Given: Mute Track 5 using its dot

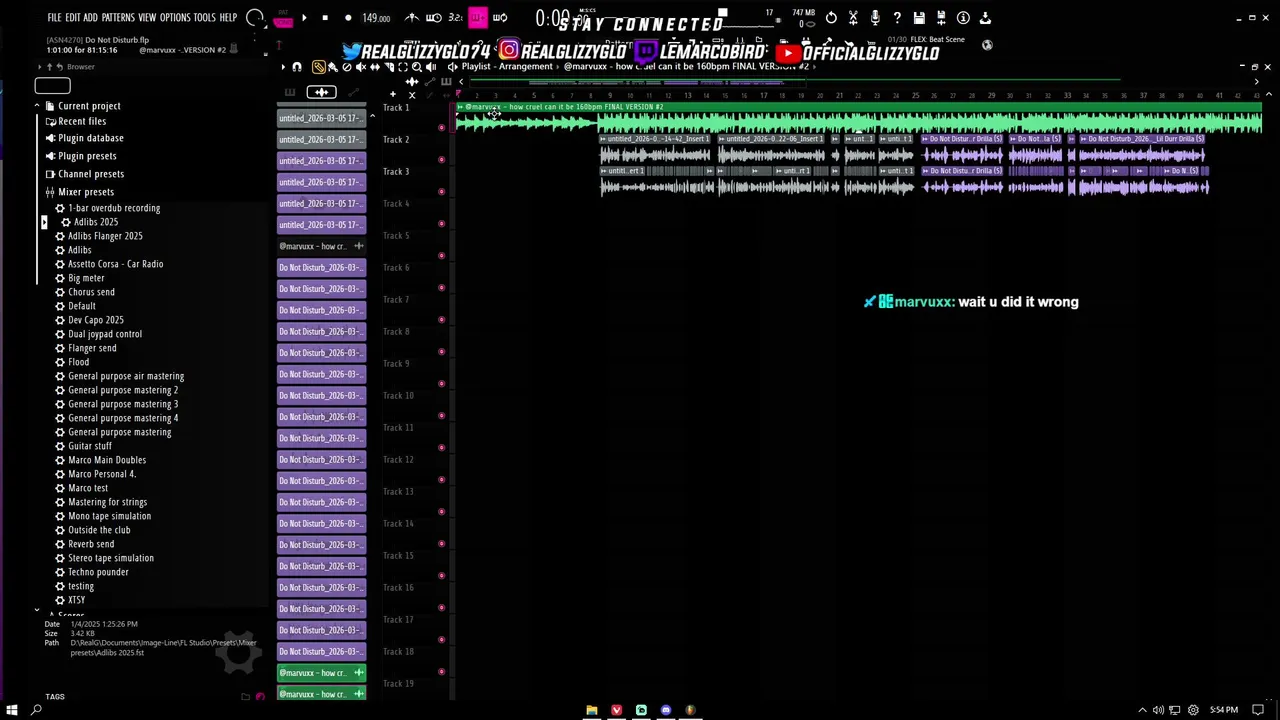Looking at the screenshot, I should click(x=442, y=255).
